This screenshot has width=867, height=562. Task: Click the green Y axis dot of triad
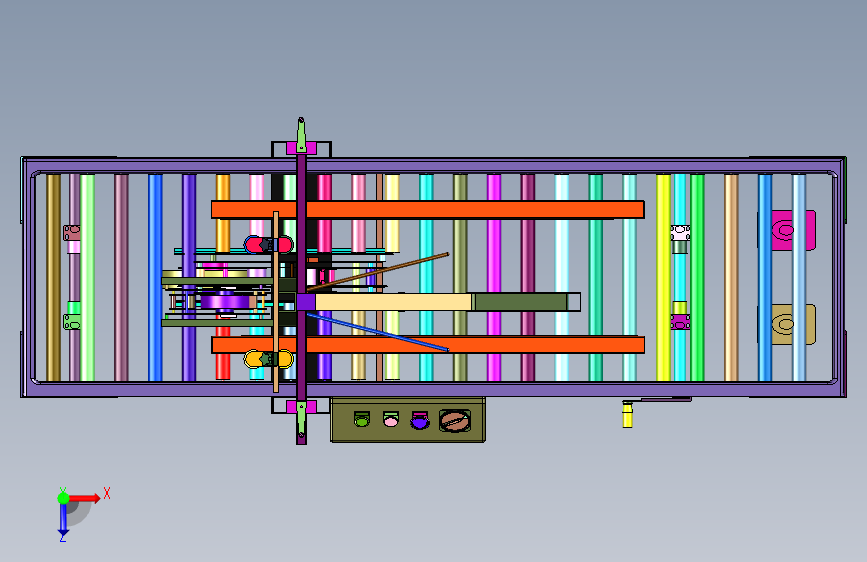tap(63, 498)
